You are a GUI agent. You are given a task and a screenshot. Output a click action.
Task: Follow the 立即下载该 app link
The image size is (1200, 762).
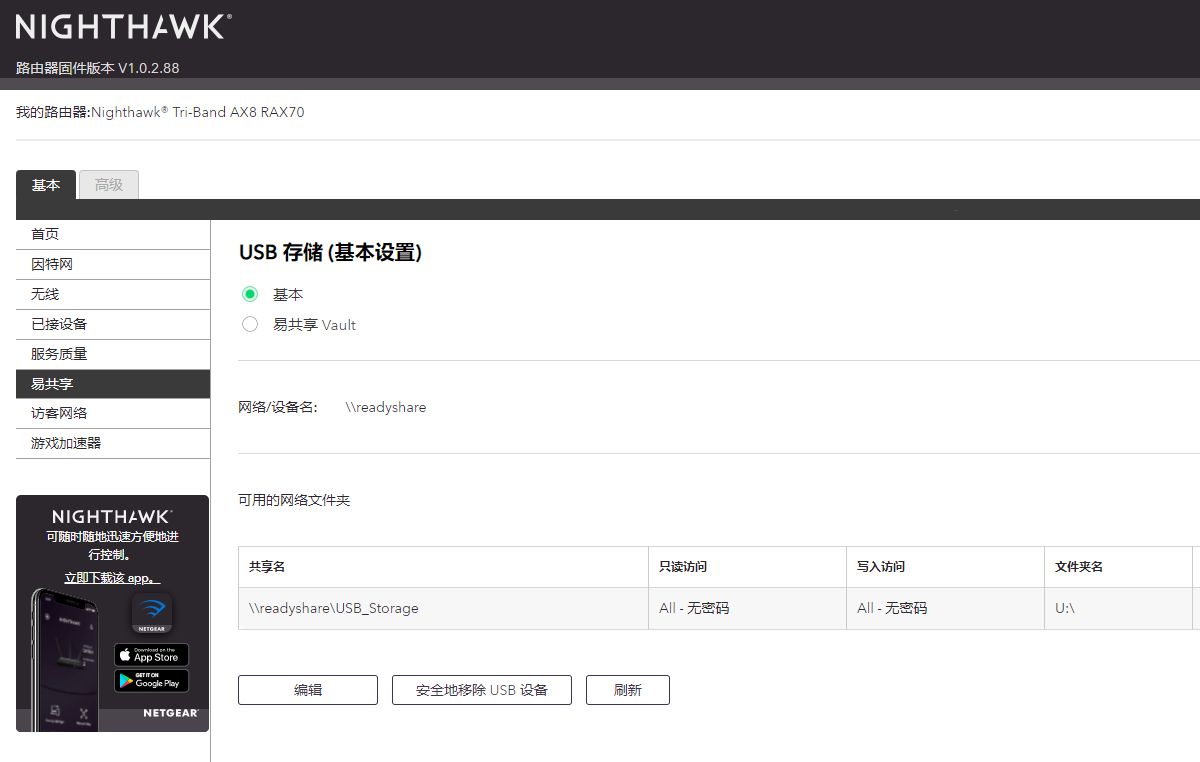pos(112,578)
